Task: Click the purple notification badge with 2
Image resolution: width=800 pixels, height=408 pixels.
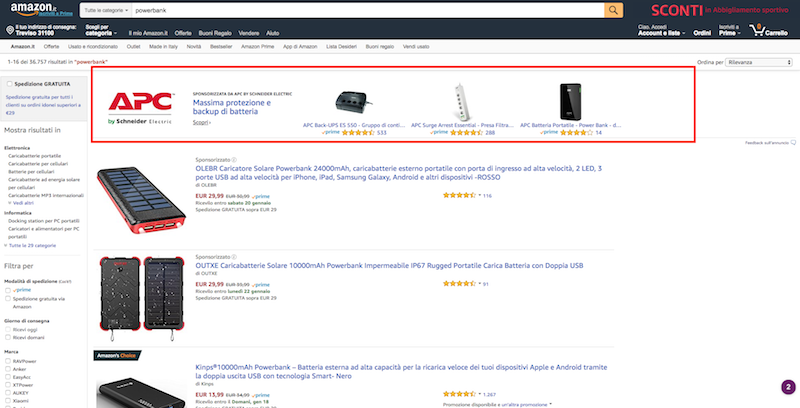Action: pos(788,387)
